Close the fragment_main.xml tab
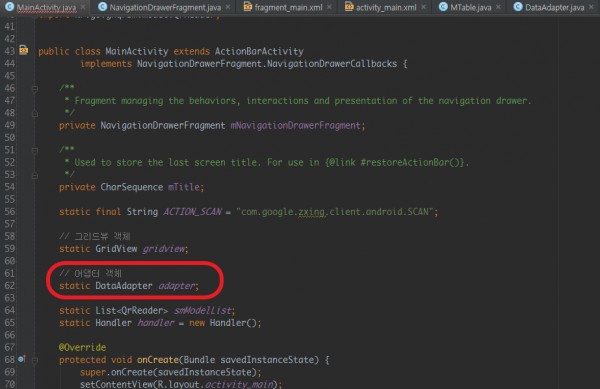This screenshot has height=389, width=600. (x=329, y=7)
